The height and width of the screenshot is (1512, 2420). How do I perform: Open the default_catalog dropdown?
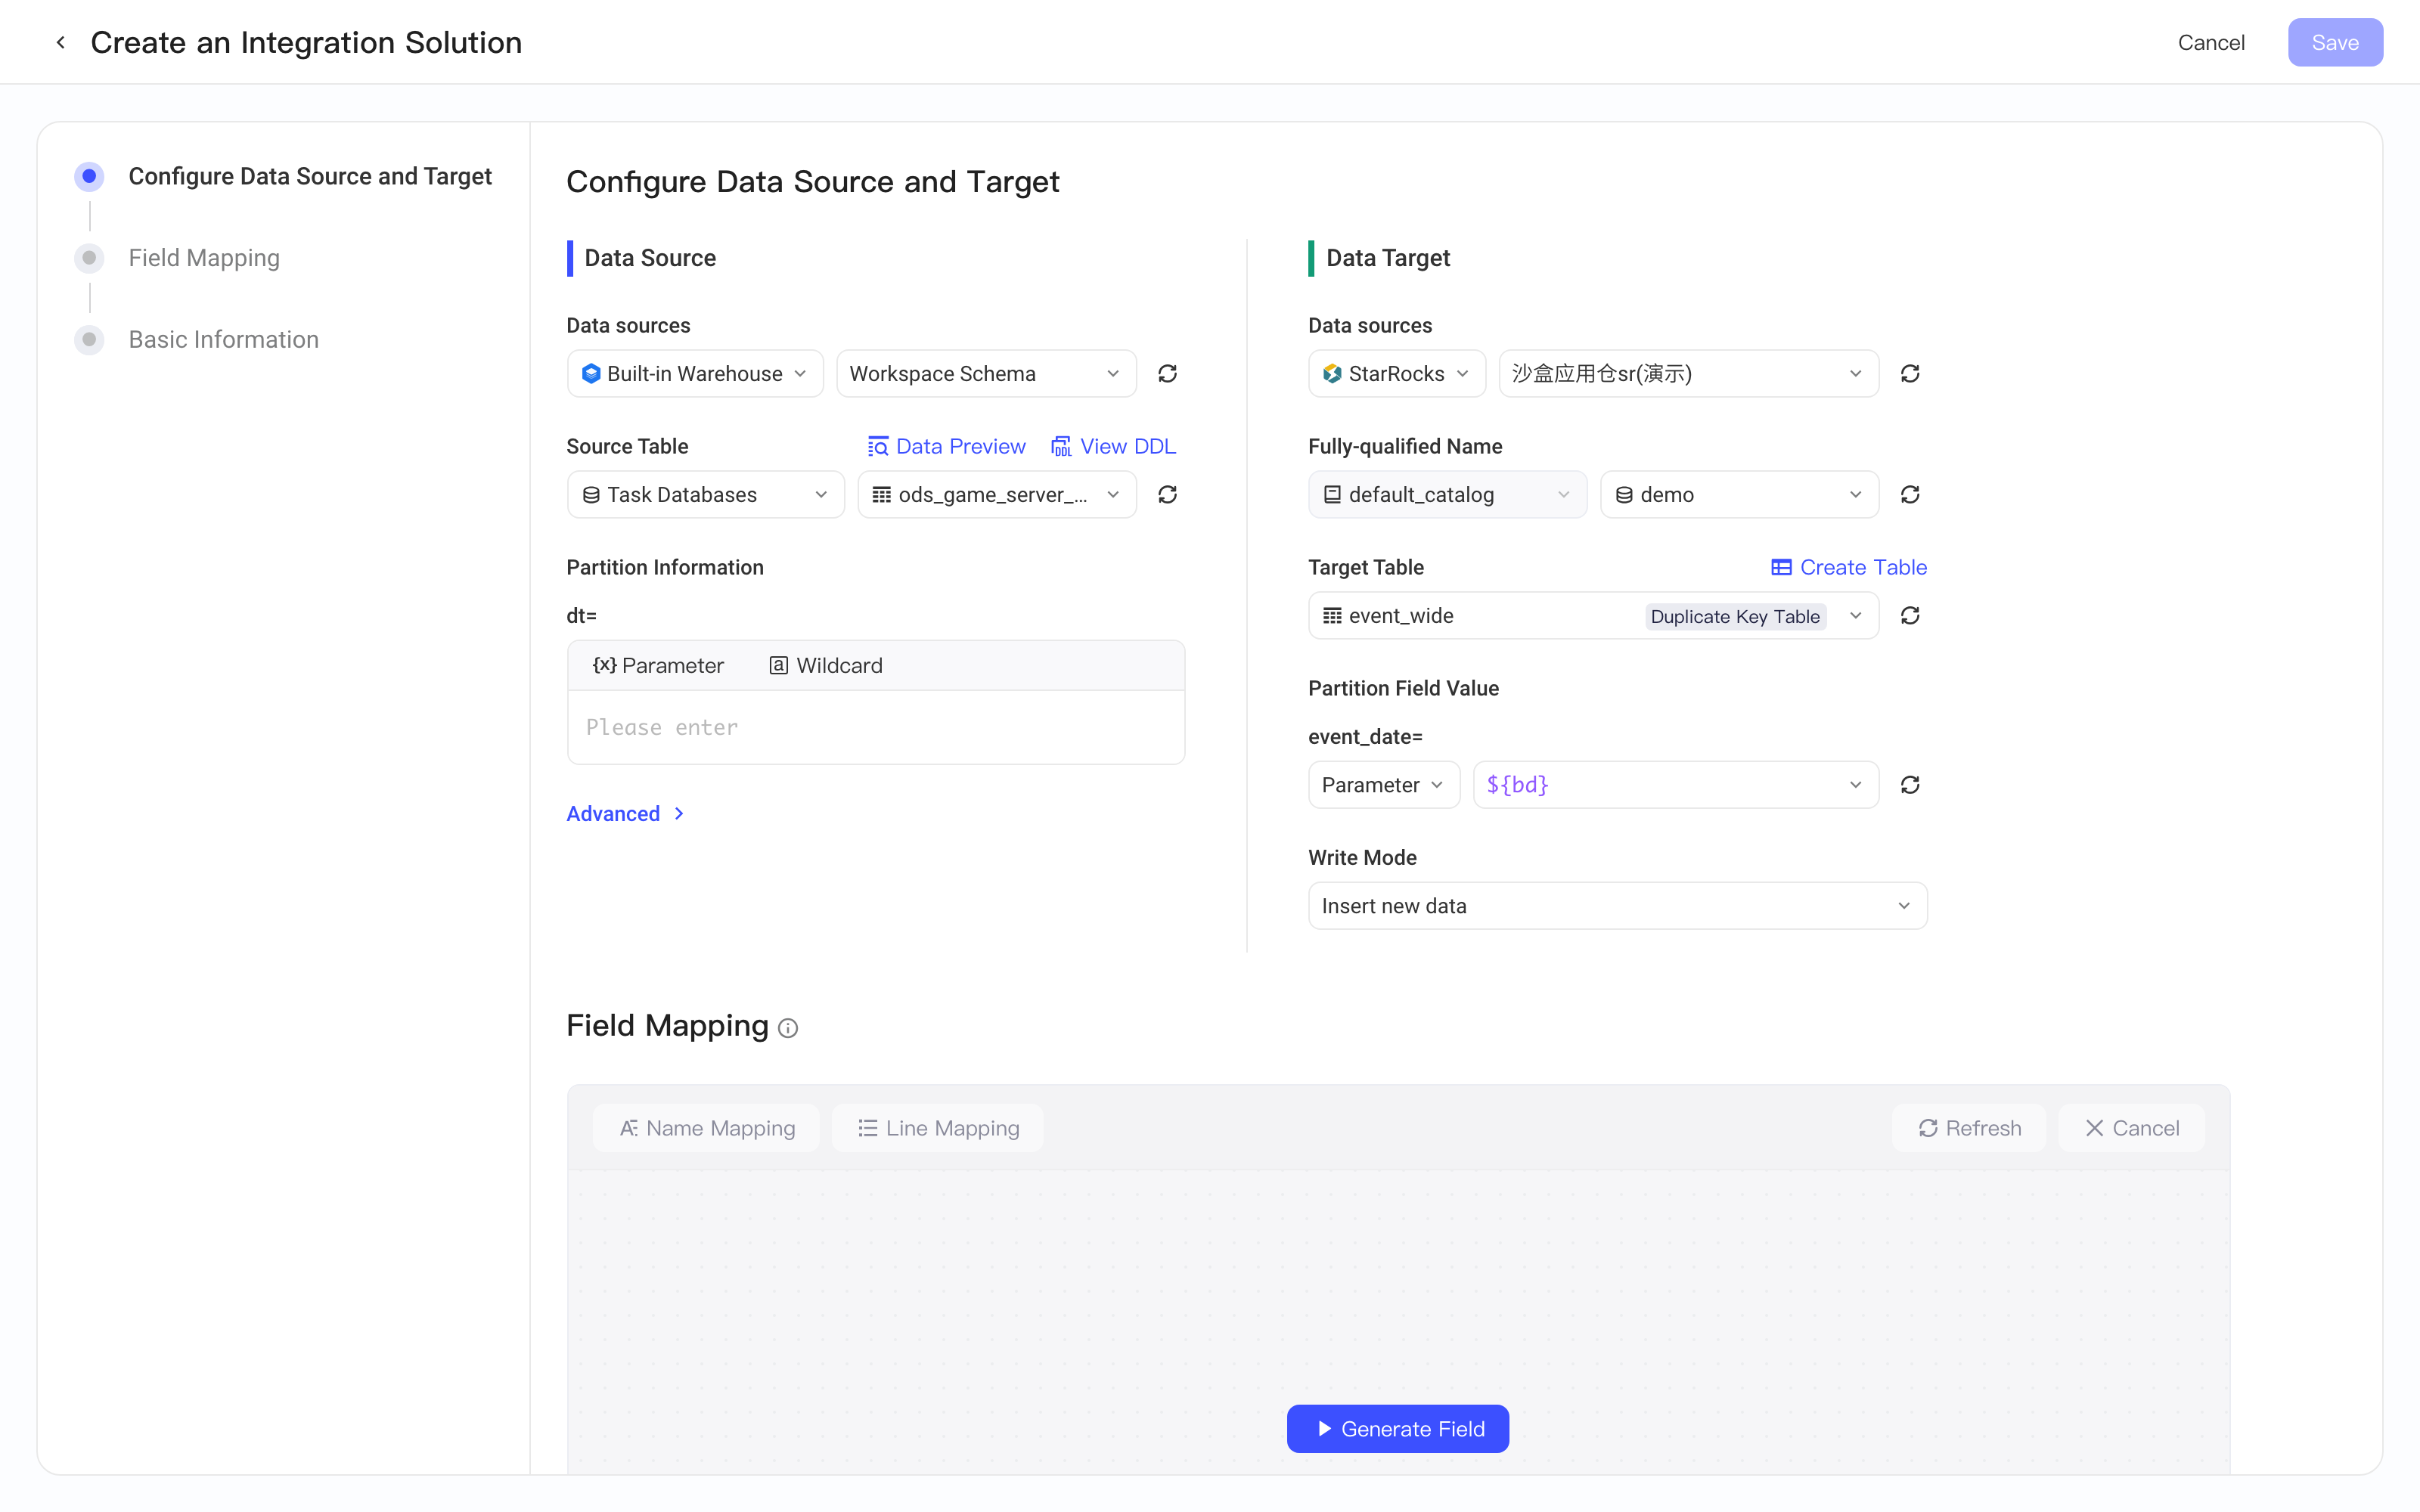click(1447, 494)
